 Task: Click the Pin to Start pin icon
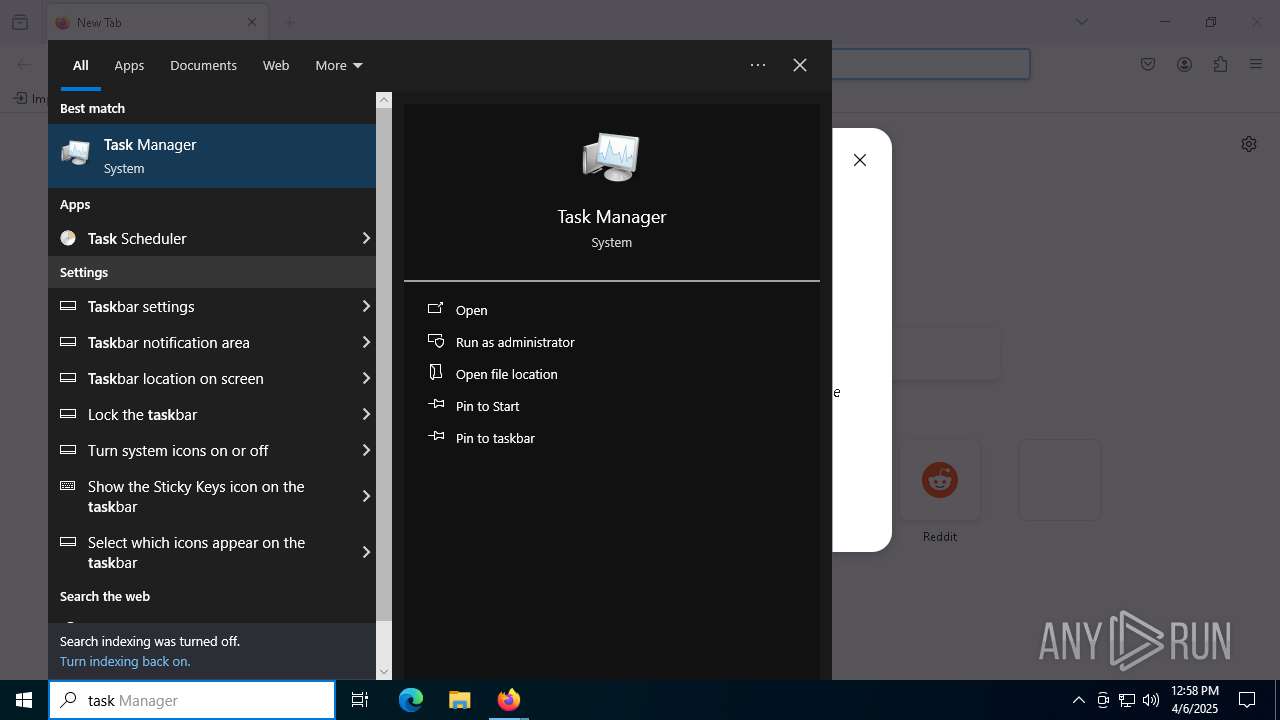pyautogui.click(x=436, y=405)
